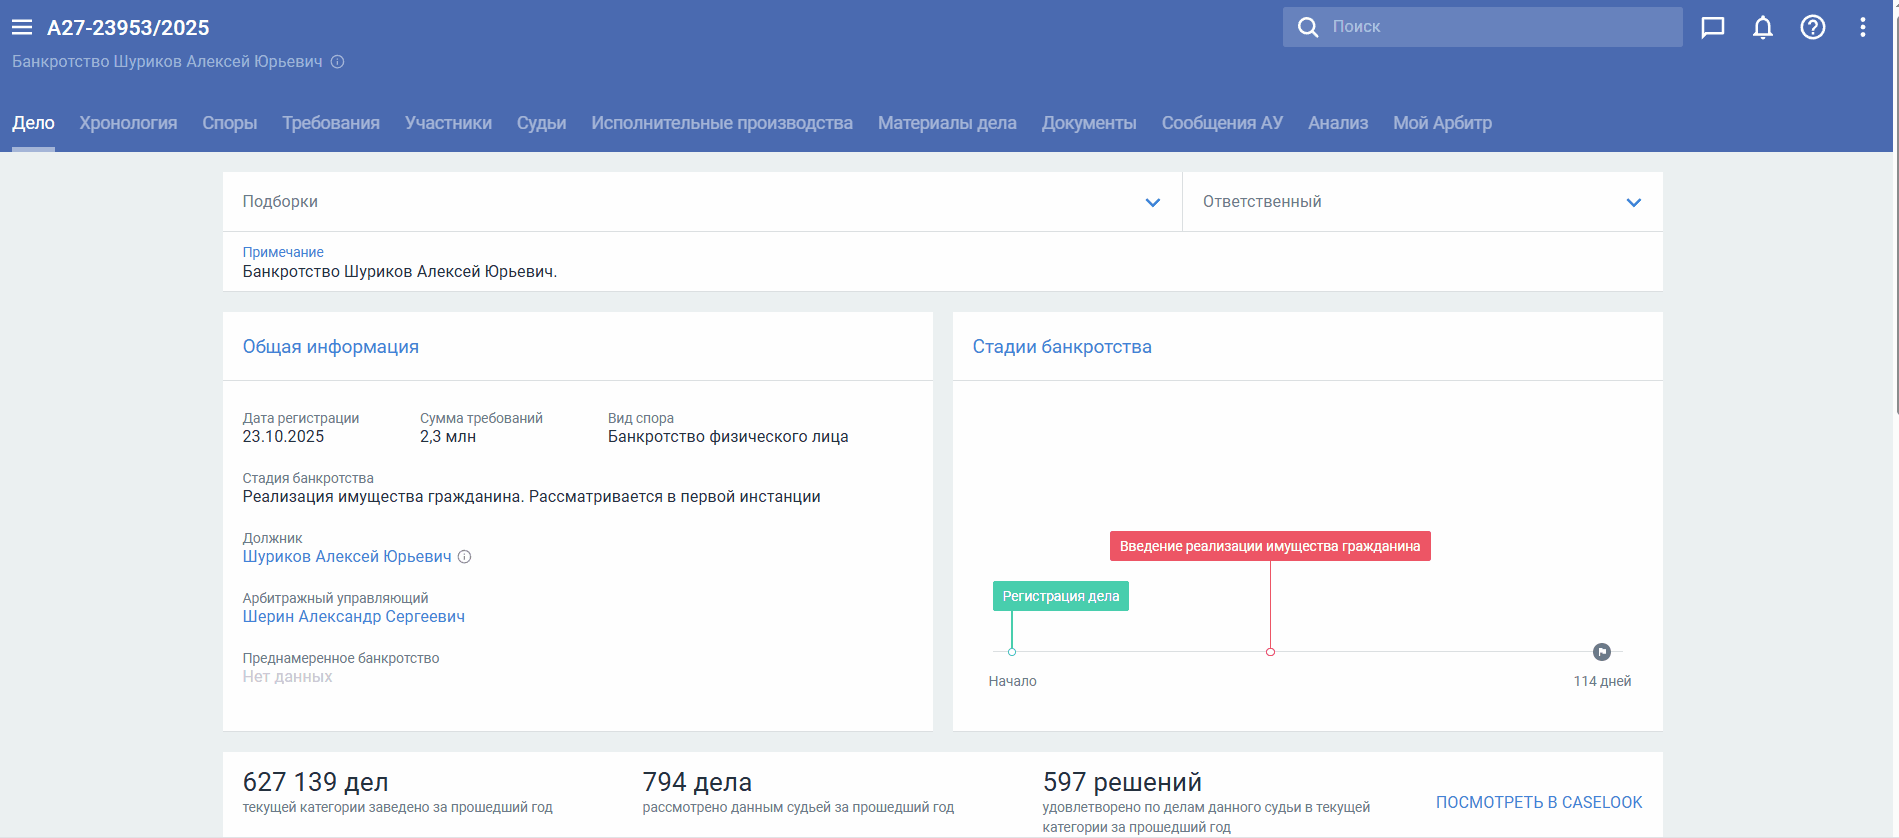Expand the Ответственный dropdown
This screenshot has height=838, width=1899.
point(1633,202)
